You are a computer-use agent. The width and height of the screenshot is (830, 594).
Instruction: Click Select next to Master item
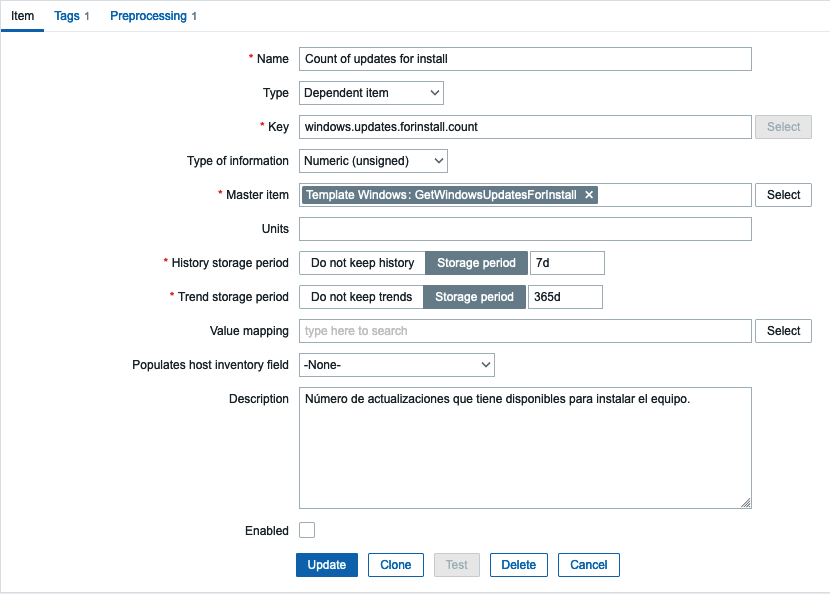783,195
